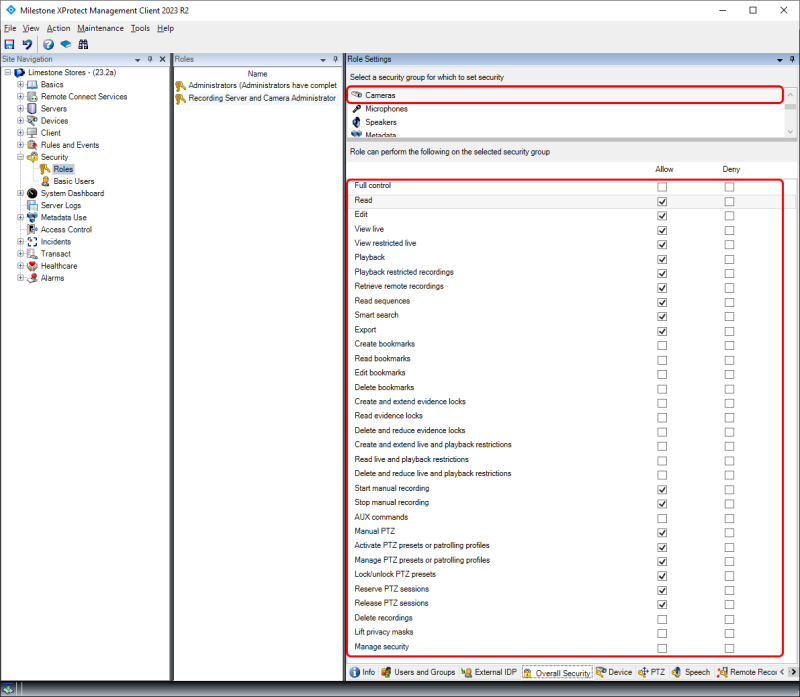This screenshot has width=800, height=697.
Task: Collapse the Security tree node
Action: point(20,157)
